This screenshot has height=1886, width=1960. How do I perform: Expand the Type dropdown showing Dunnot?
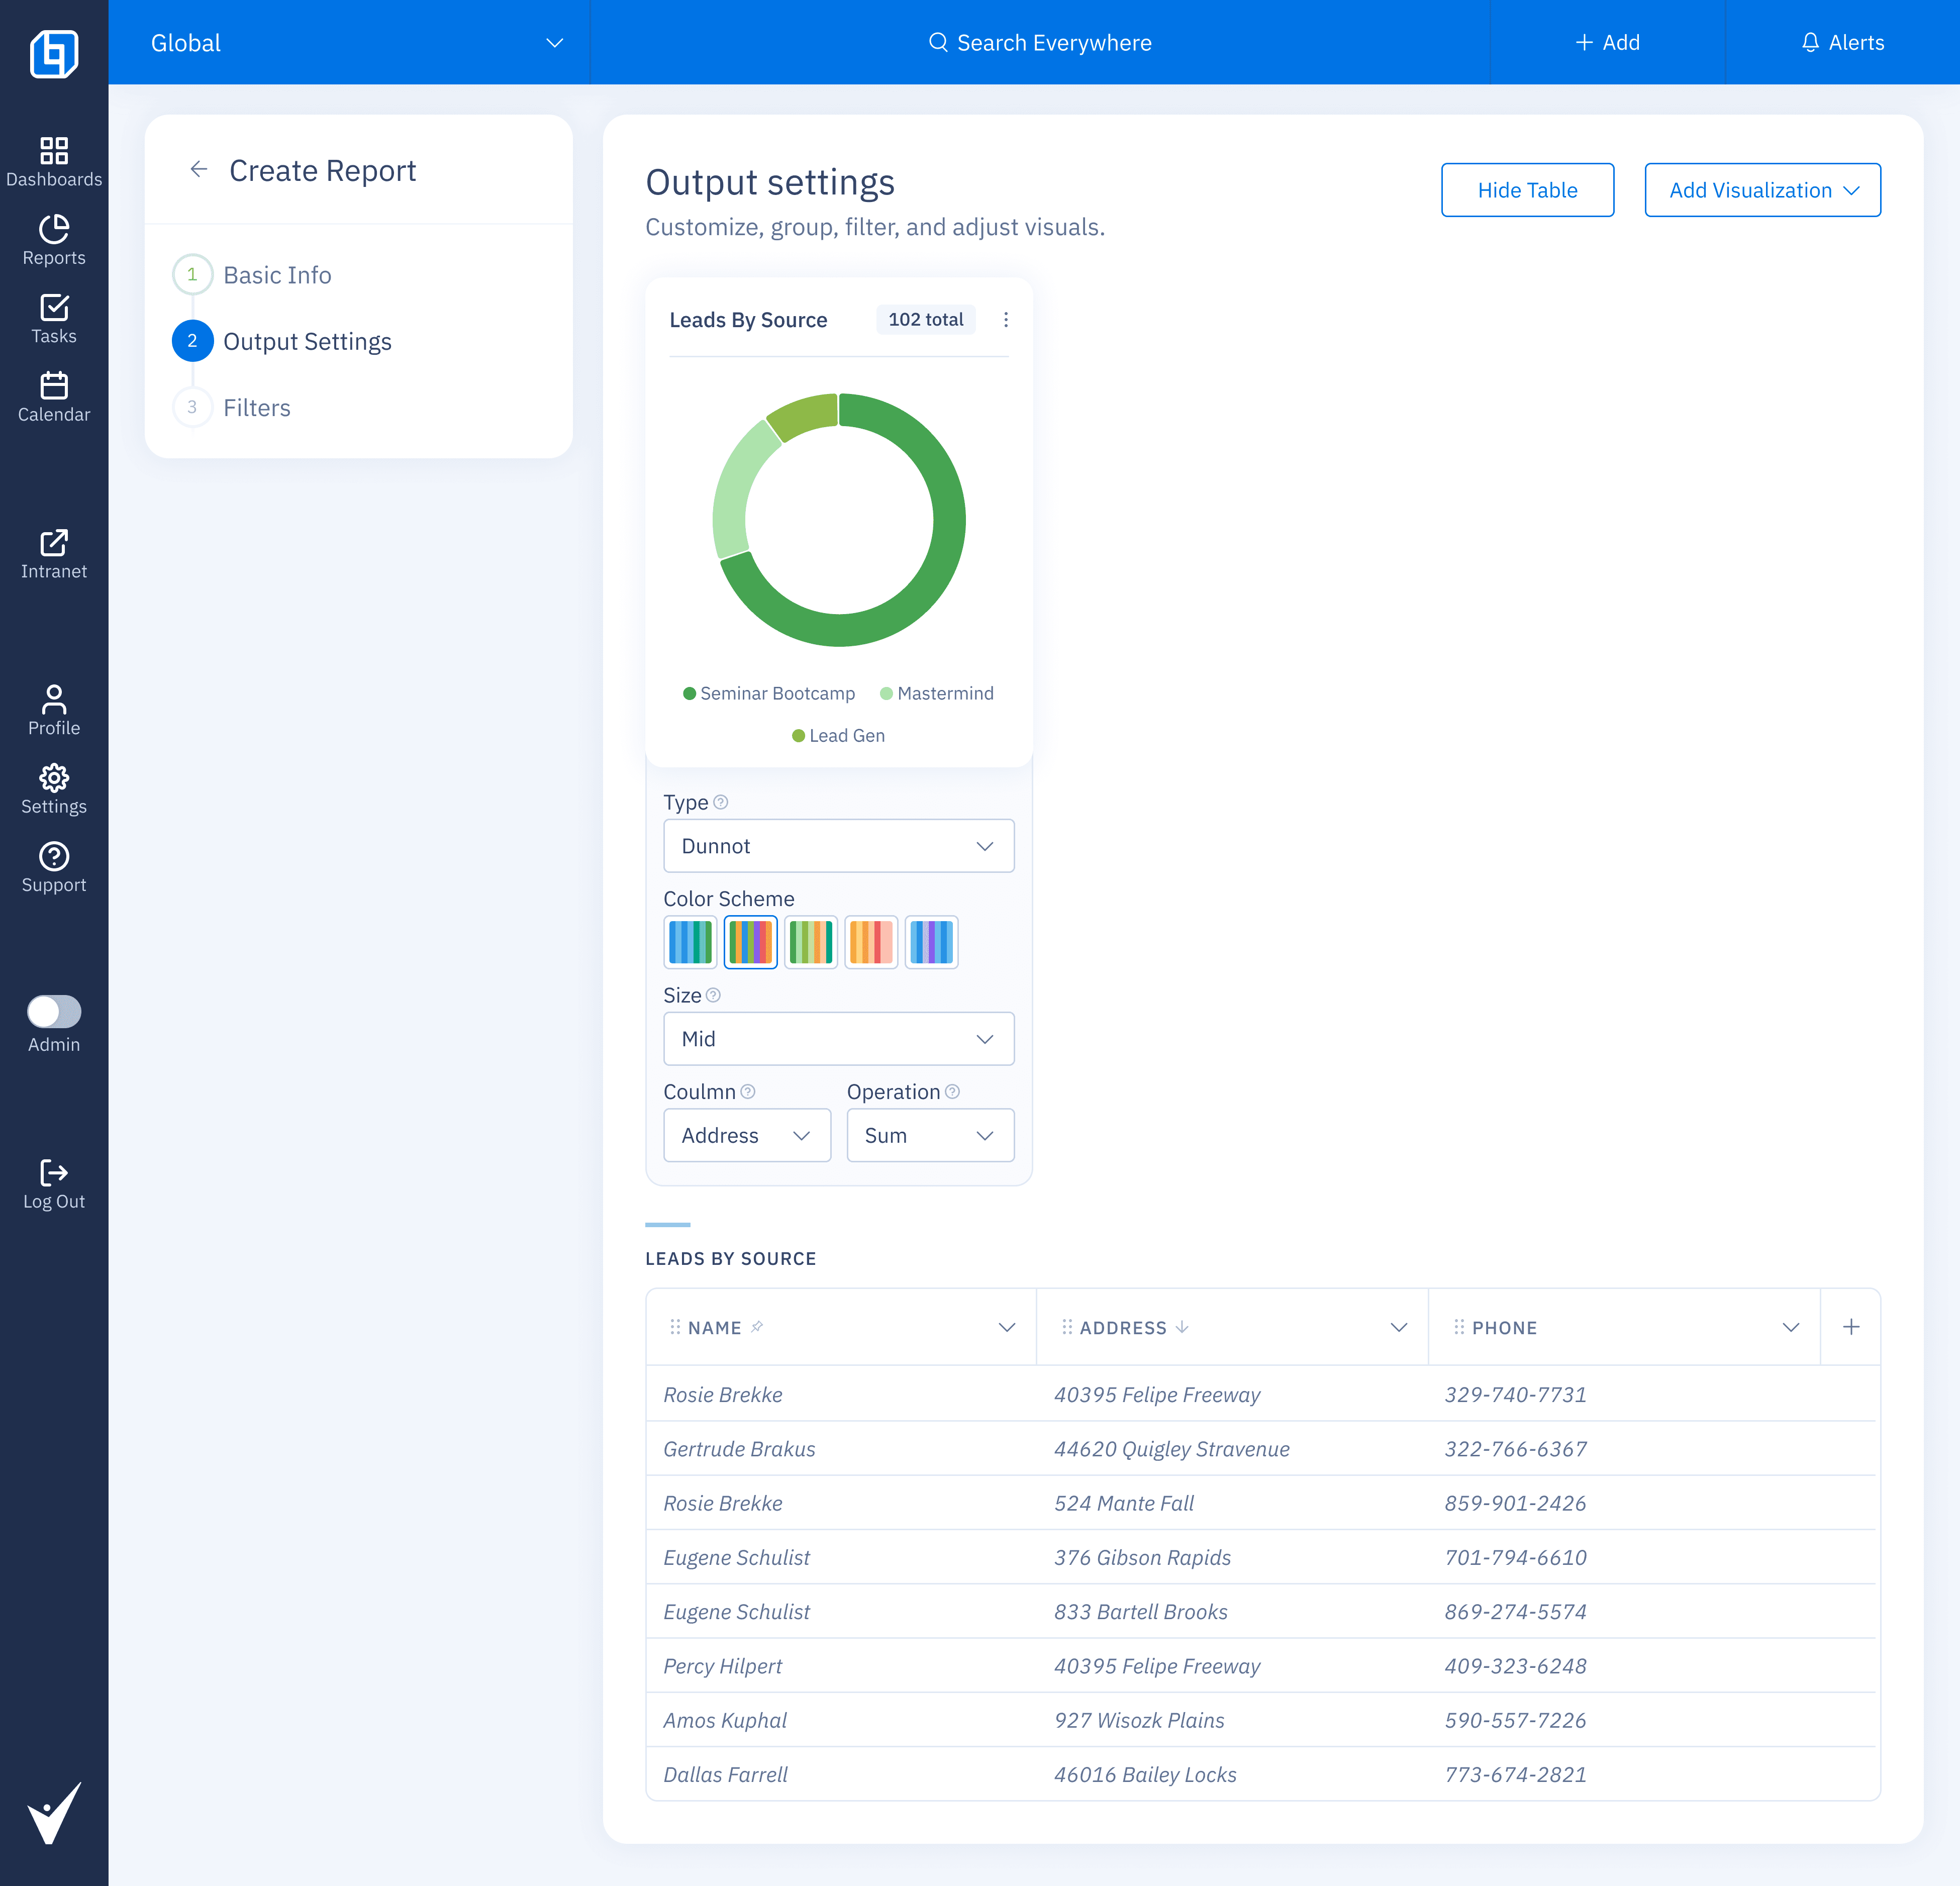pyautogui.click(x=838, y=846)
